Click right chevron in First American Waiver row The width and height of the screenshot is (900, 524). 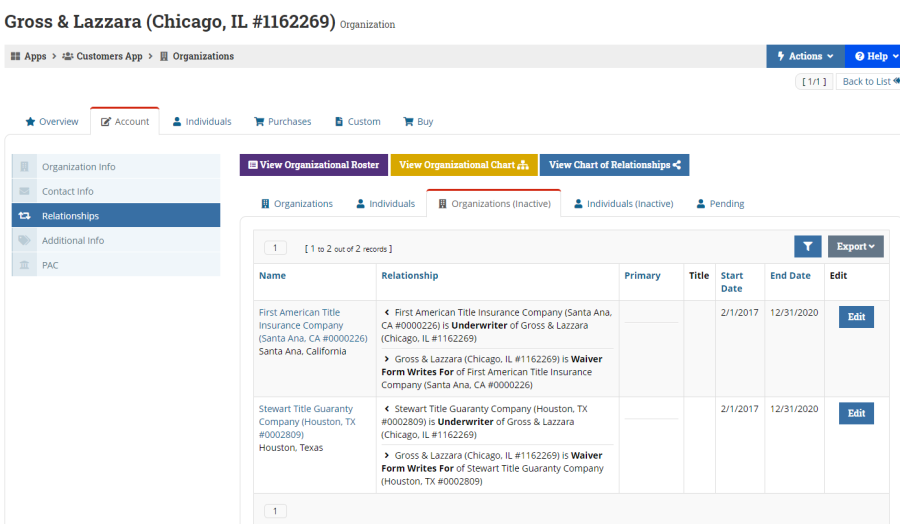pyautogui.click(x=387, y=359)
